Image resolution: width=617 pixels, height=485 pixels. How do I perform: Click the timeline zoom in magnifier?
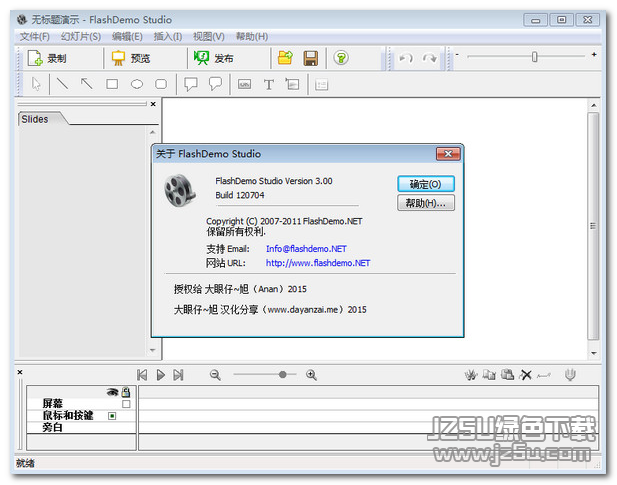click(x=311, y=374)
